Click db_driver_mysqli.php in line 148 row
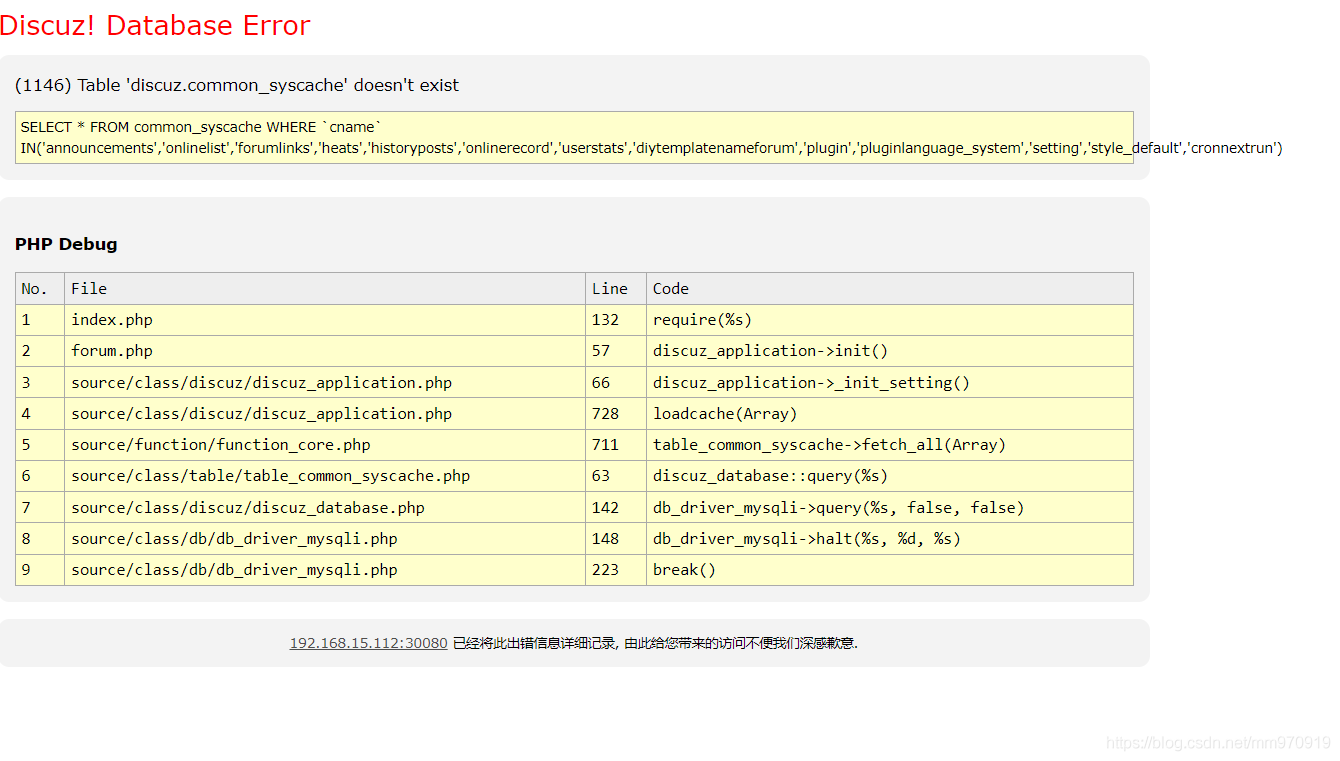This screenshot has height=761, width=1340. click(x=325, y=538)
